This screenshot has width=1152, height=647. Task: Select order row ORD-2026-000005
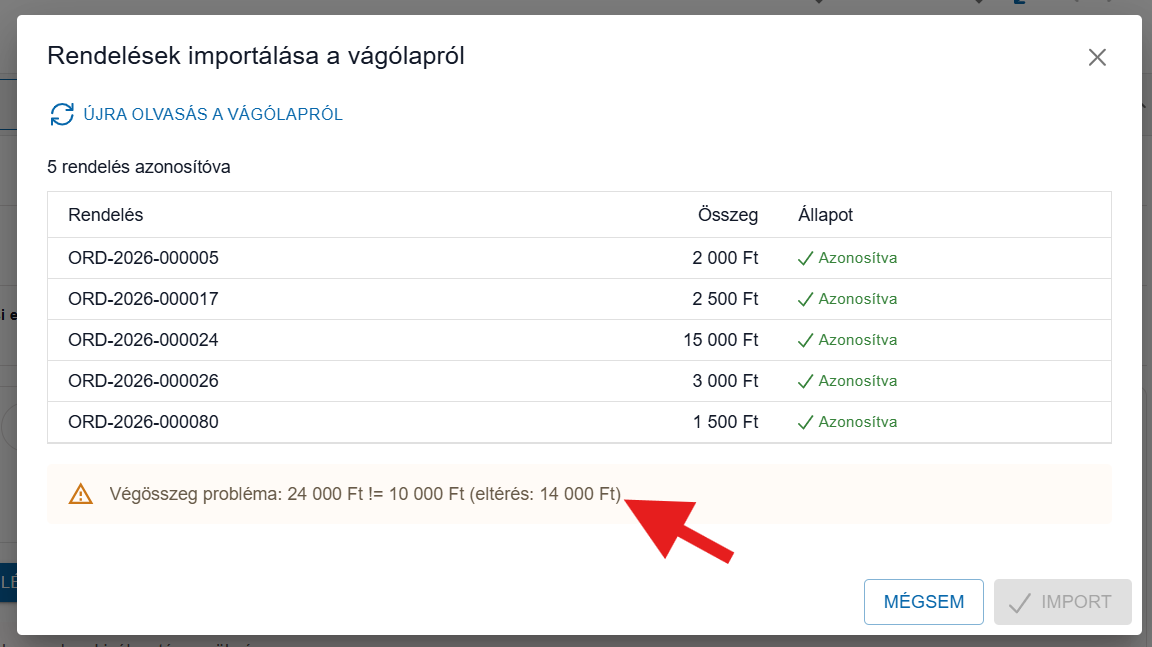point(143,258)
